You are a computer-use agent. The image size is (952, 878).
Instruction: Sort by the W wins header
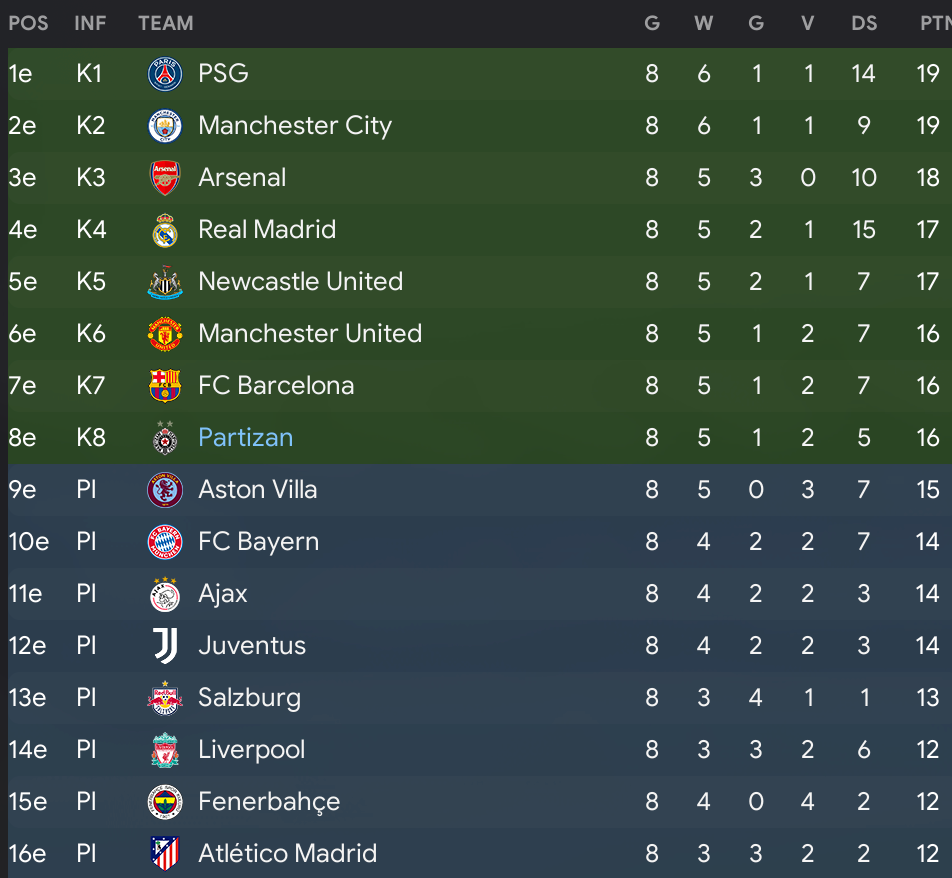point(703,23)
